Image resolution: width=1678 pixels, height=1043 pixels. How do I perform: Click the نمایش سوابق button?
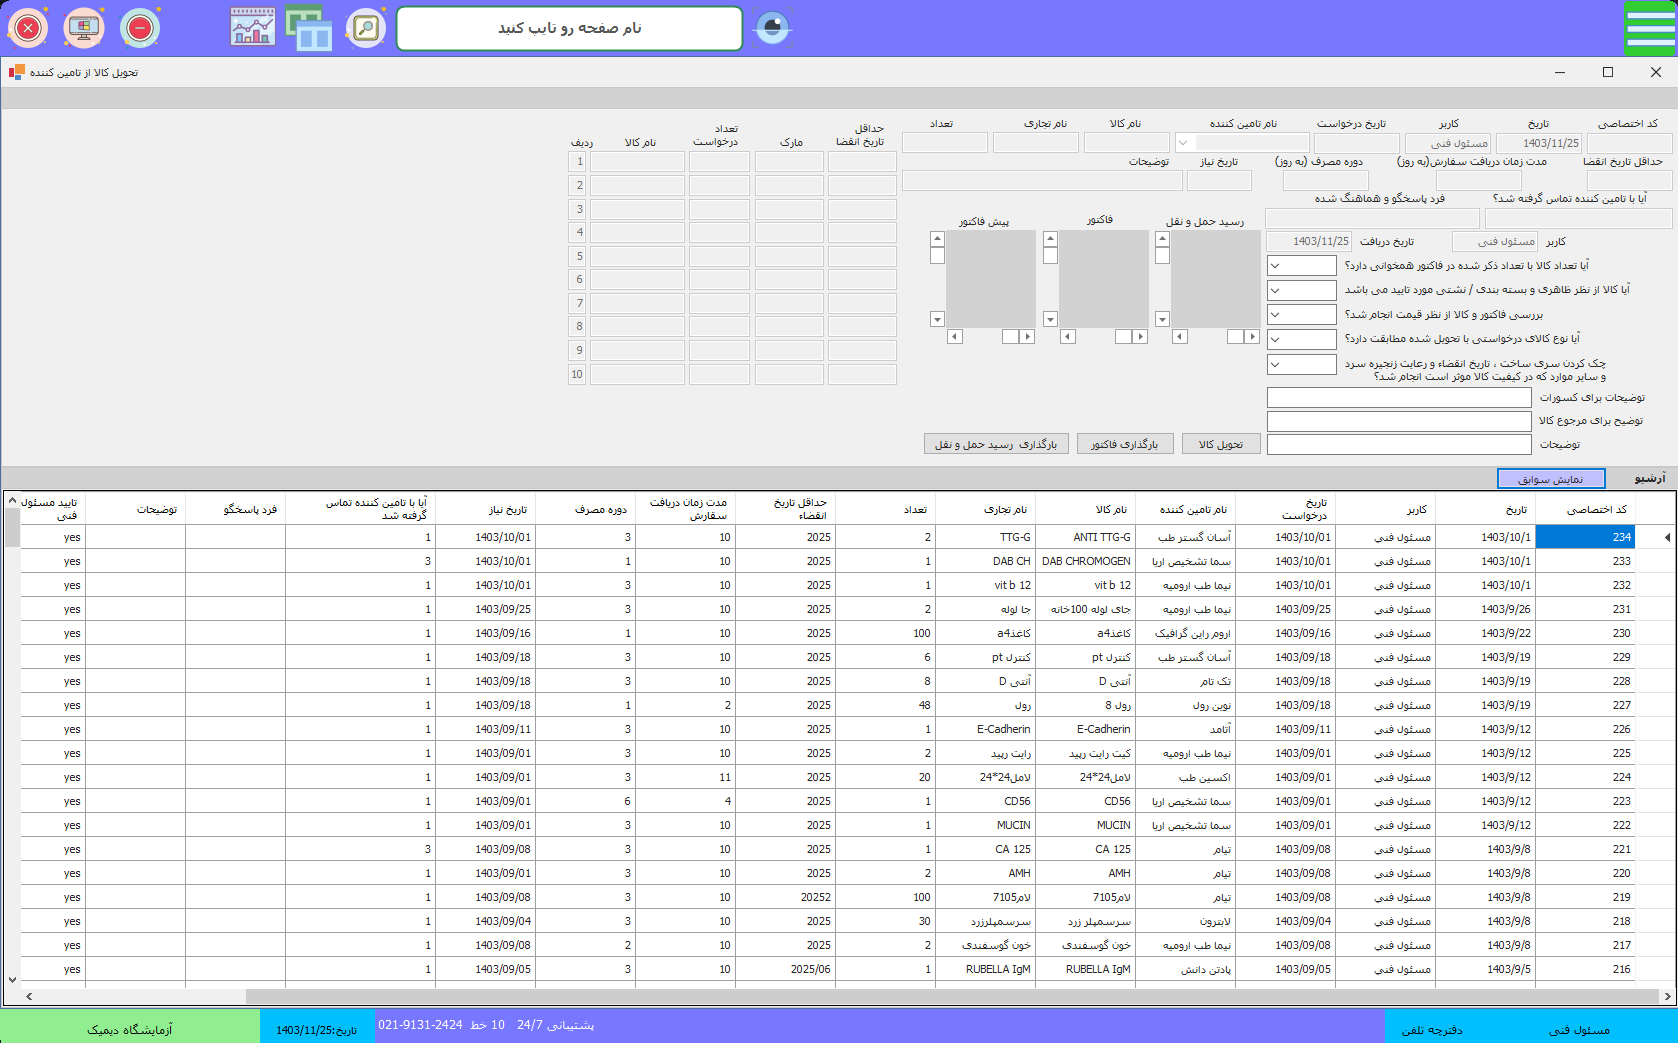click(1550, 479)
